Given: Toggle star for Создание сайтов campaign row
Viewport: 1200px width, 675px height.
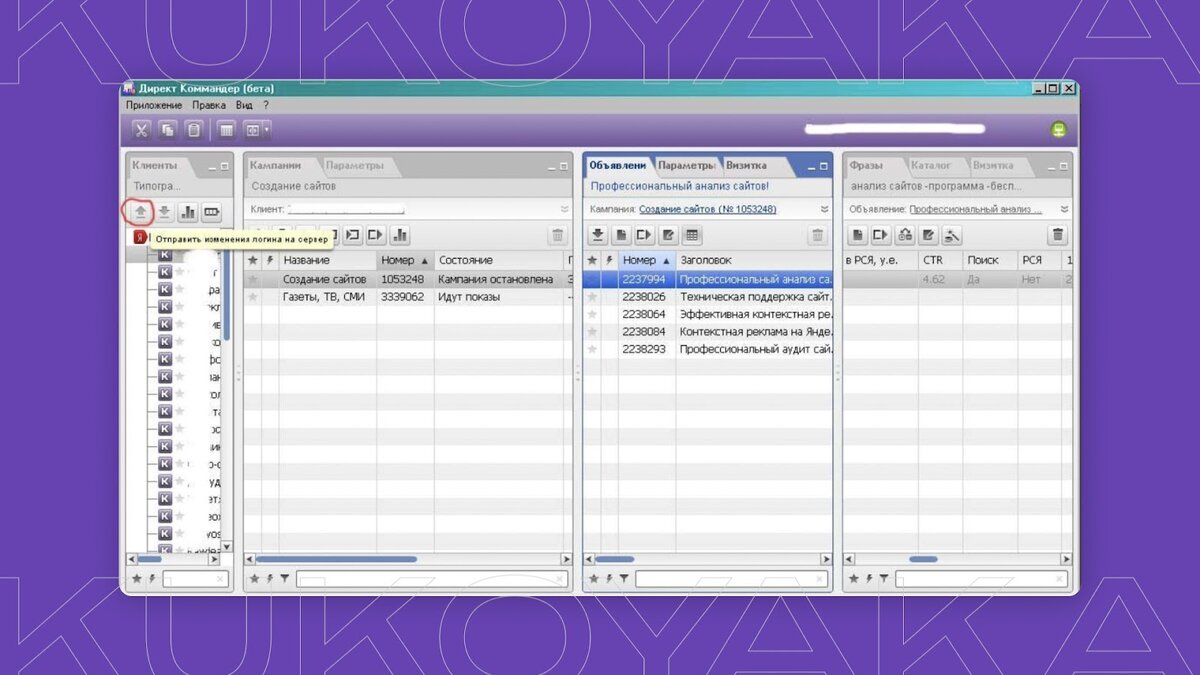Looking at the screenshot, I should 253,280.
